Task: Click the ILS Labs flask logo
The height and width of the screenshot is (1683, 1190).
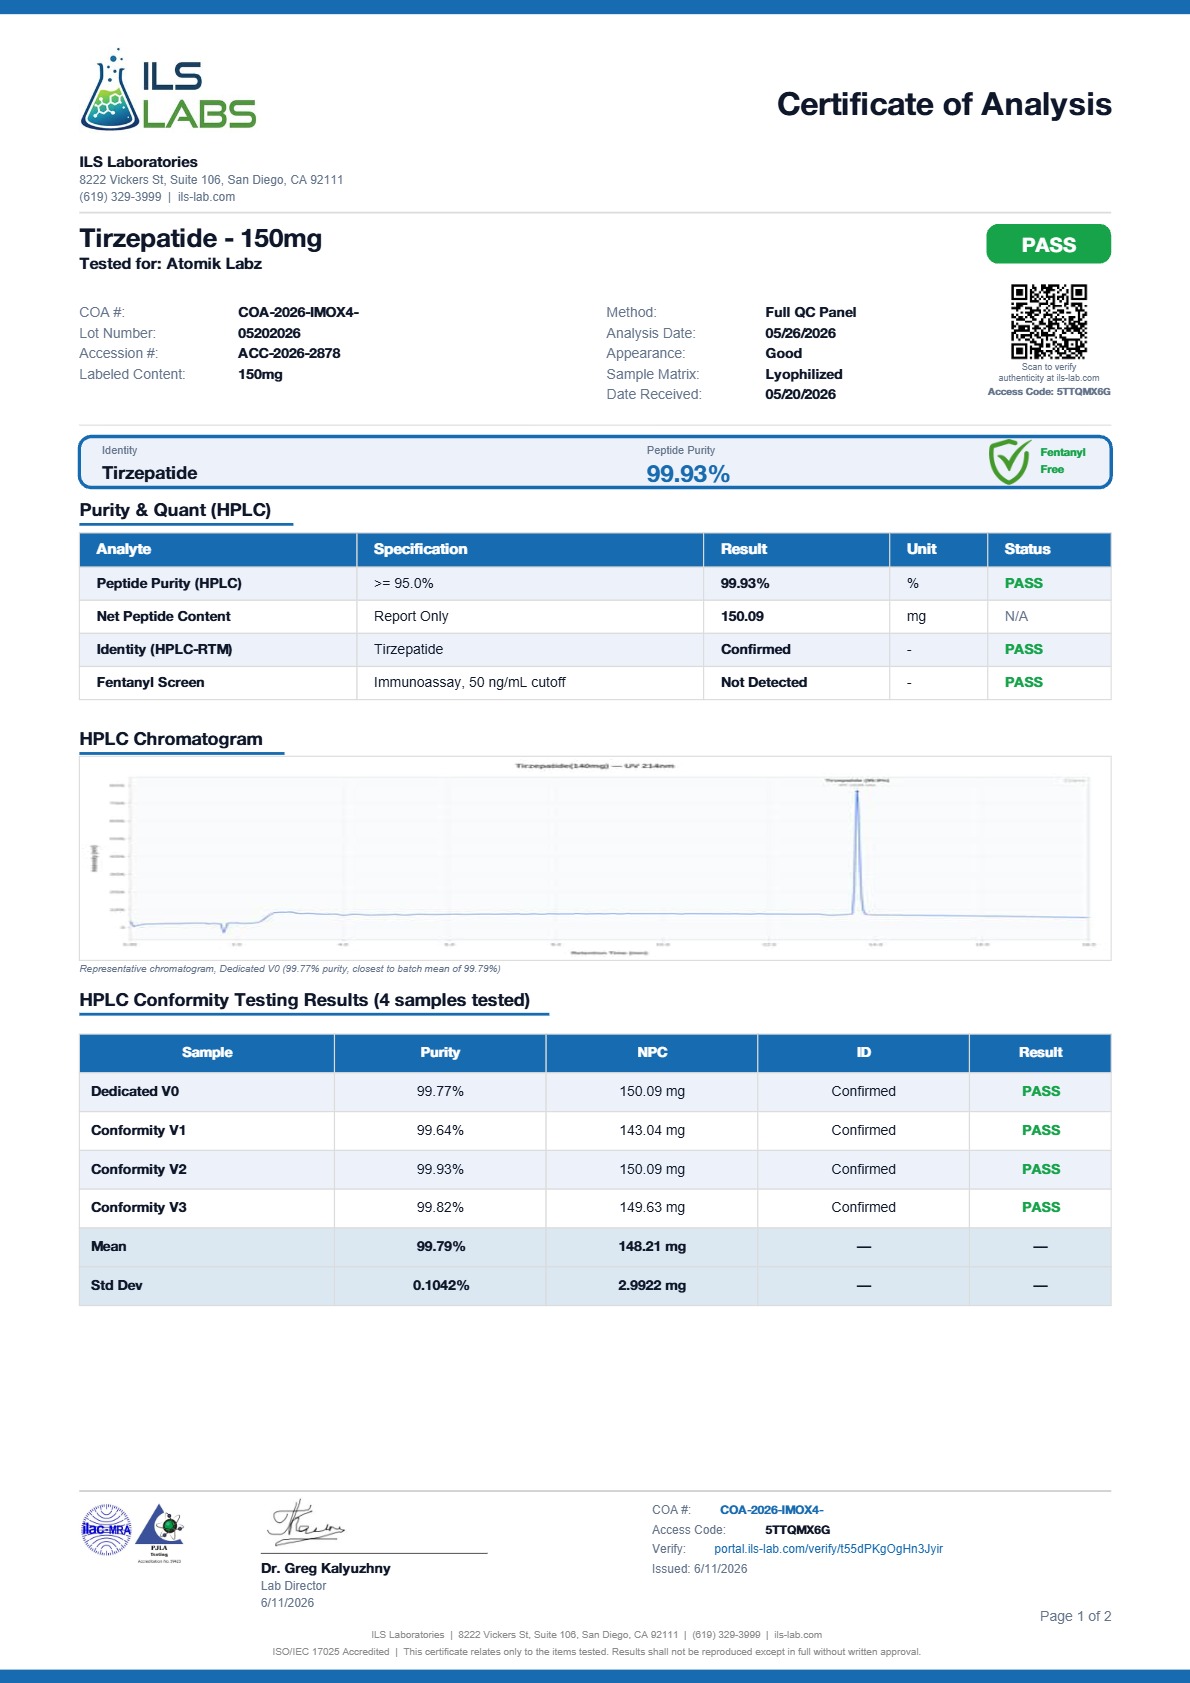Action: point(168,89)
